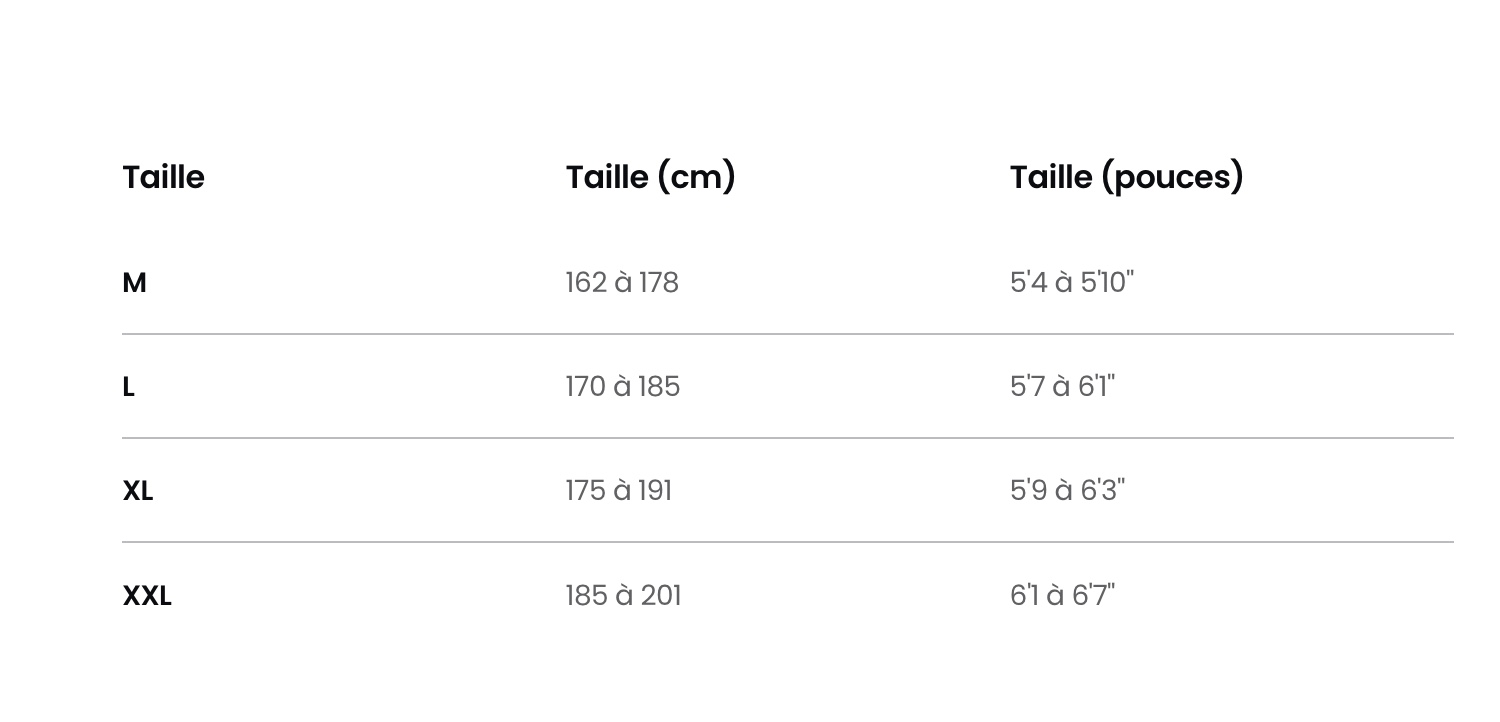Click the 162 à 178 cm value

[622, 283]
